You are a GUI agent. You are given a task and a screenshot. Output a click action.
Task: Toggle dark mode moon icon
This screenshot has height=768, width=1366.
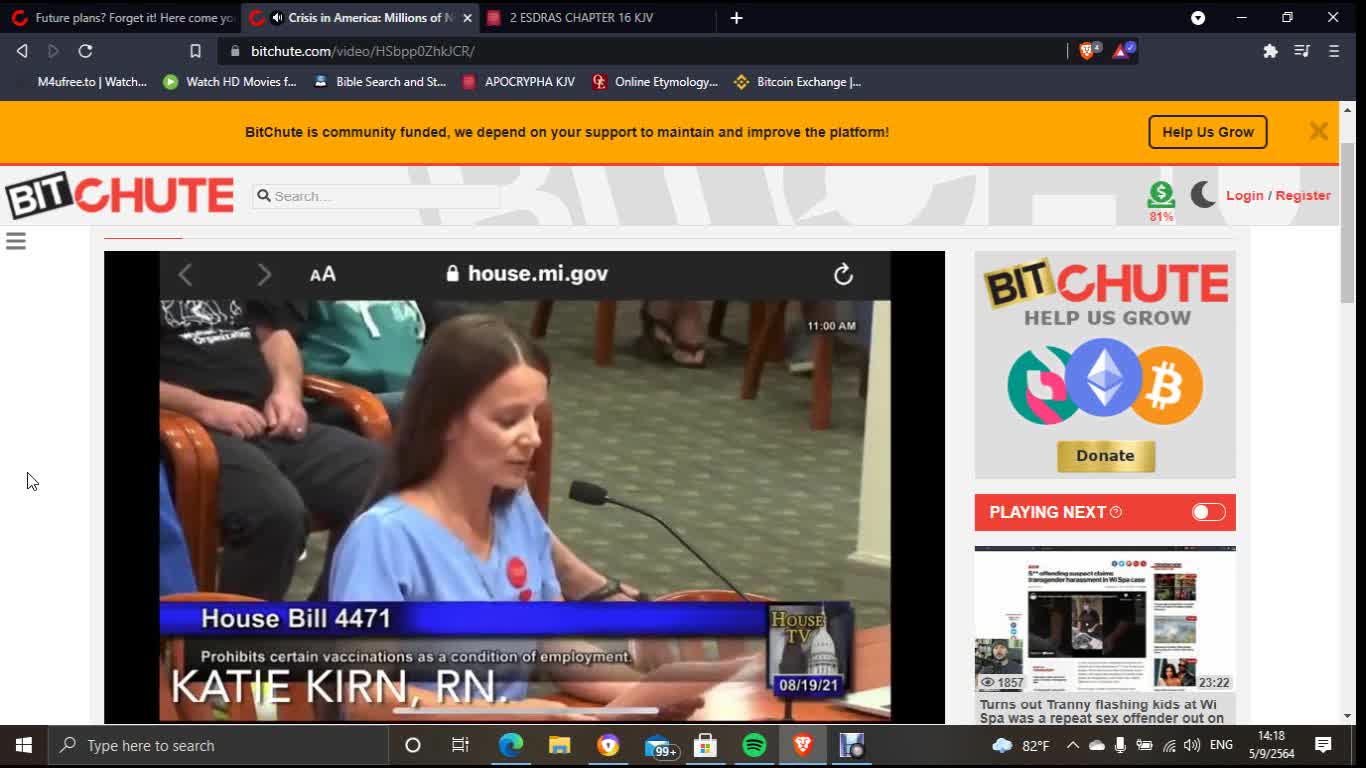point(1204,195)
